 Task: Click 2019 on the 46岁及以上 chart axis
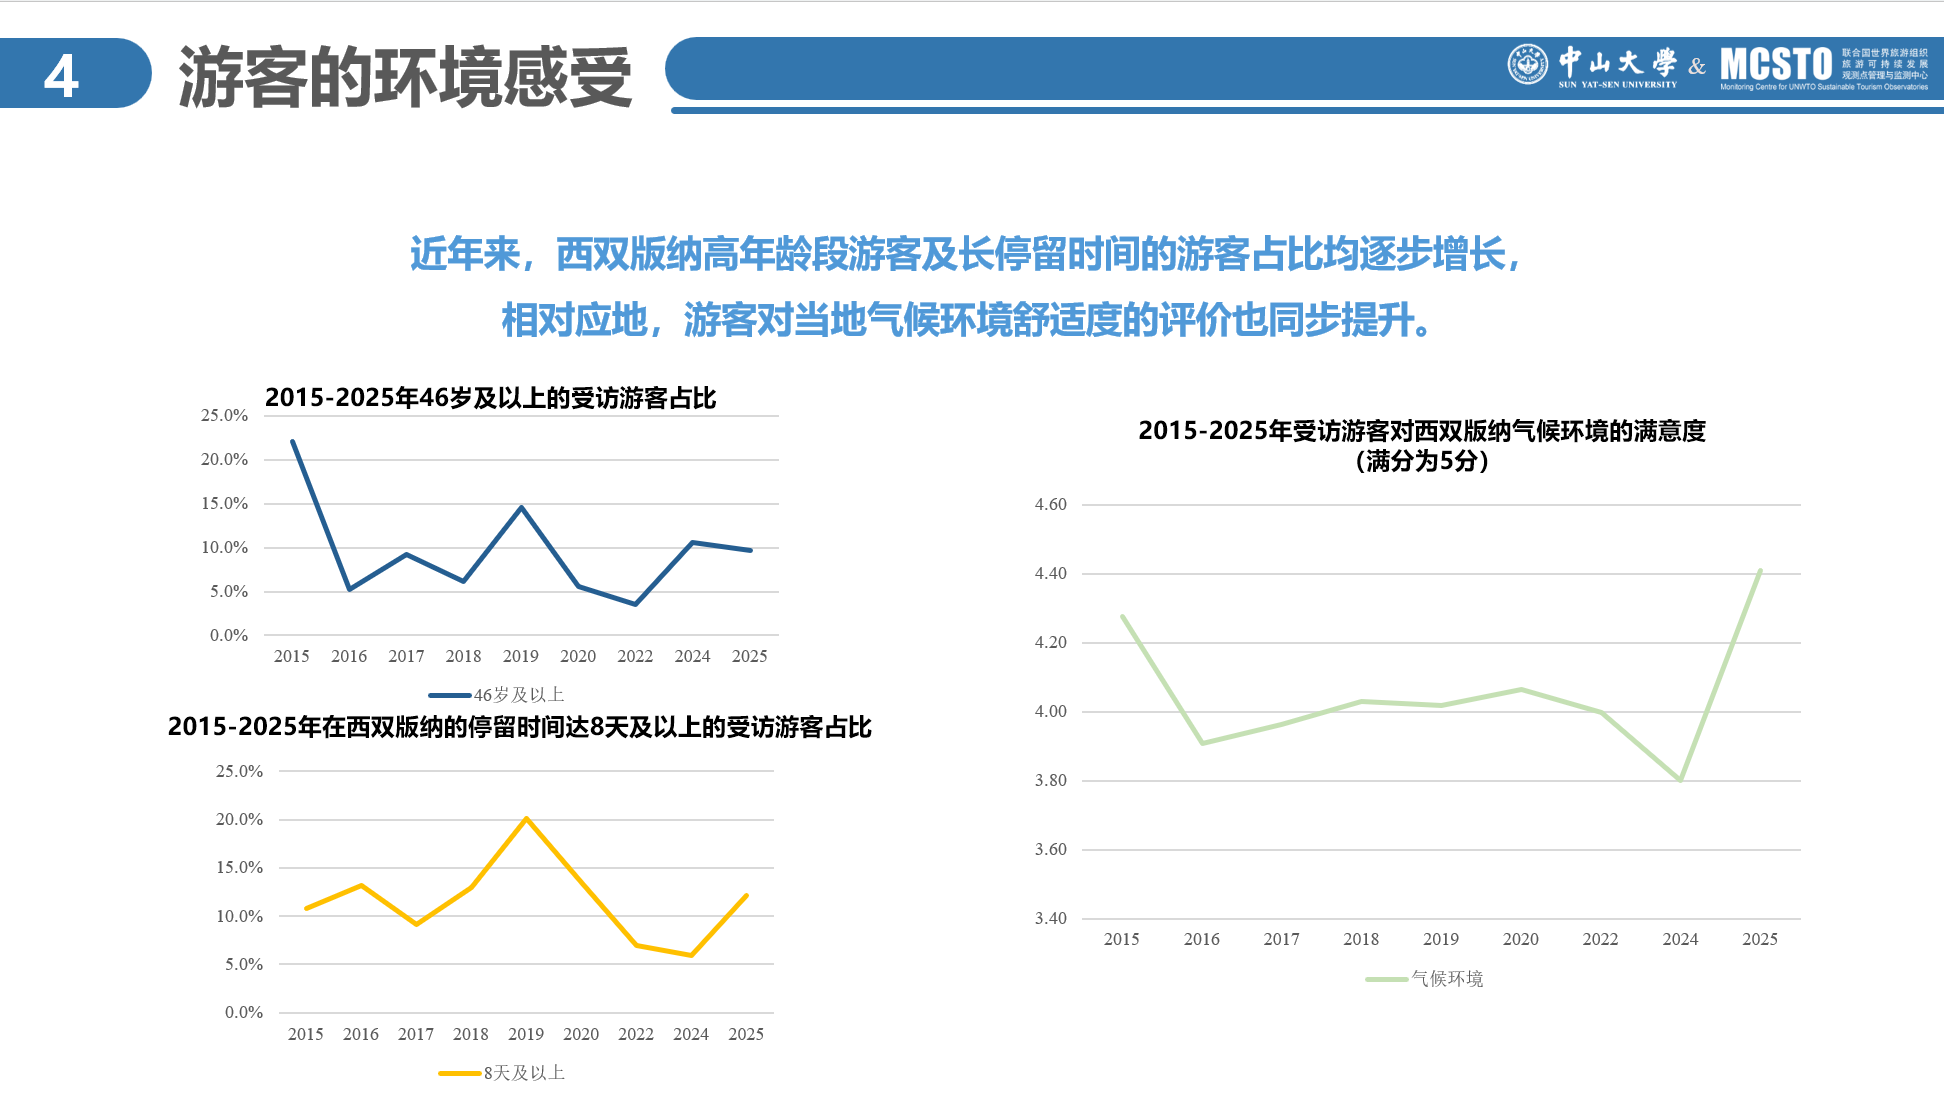pyautogui.click(x=521, y=657)
